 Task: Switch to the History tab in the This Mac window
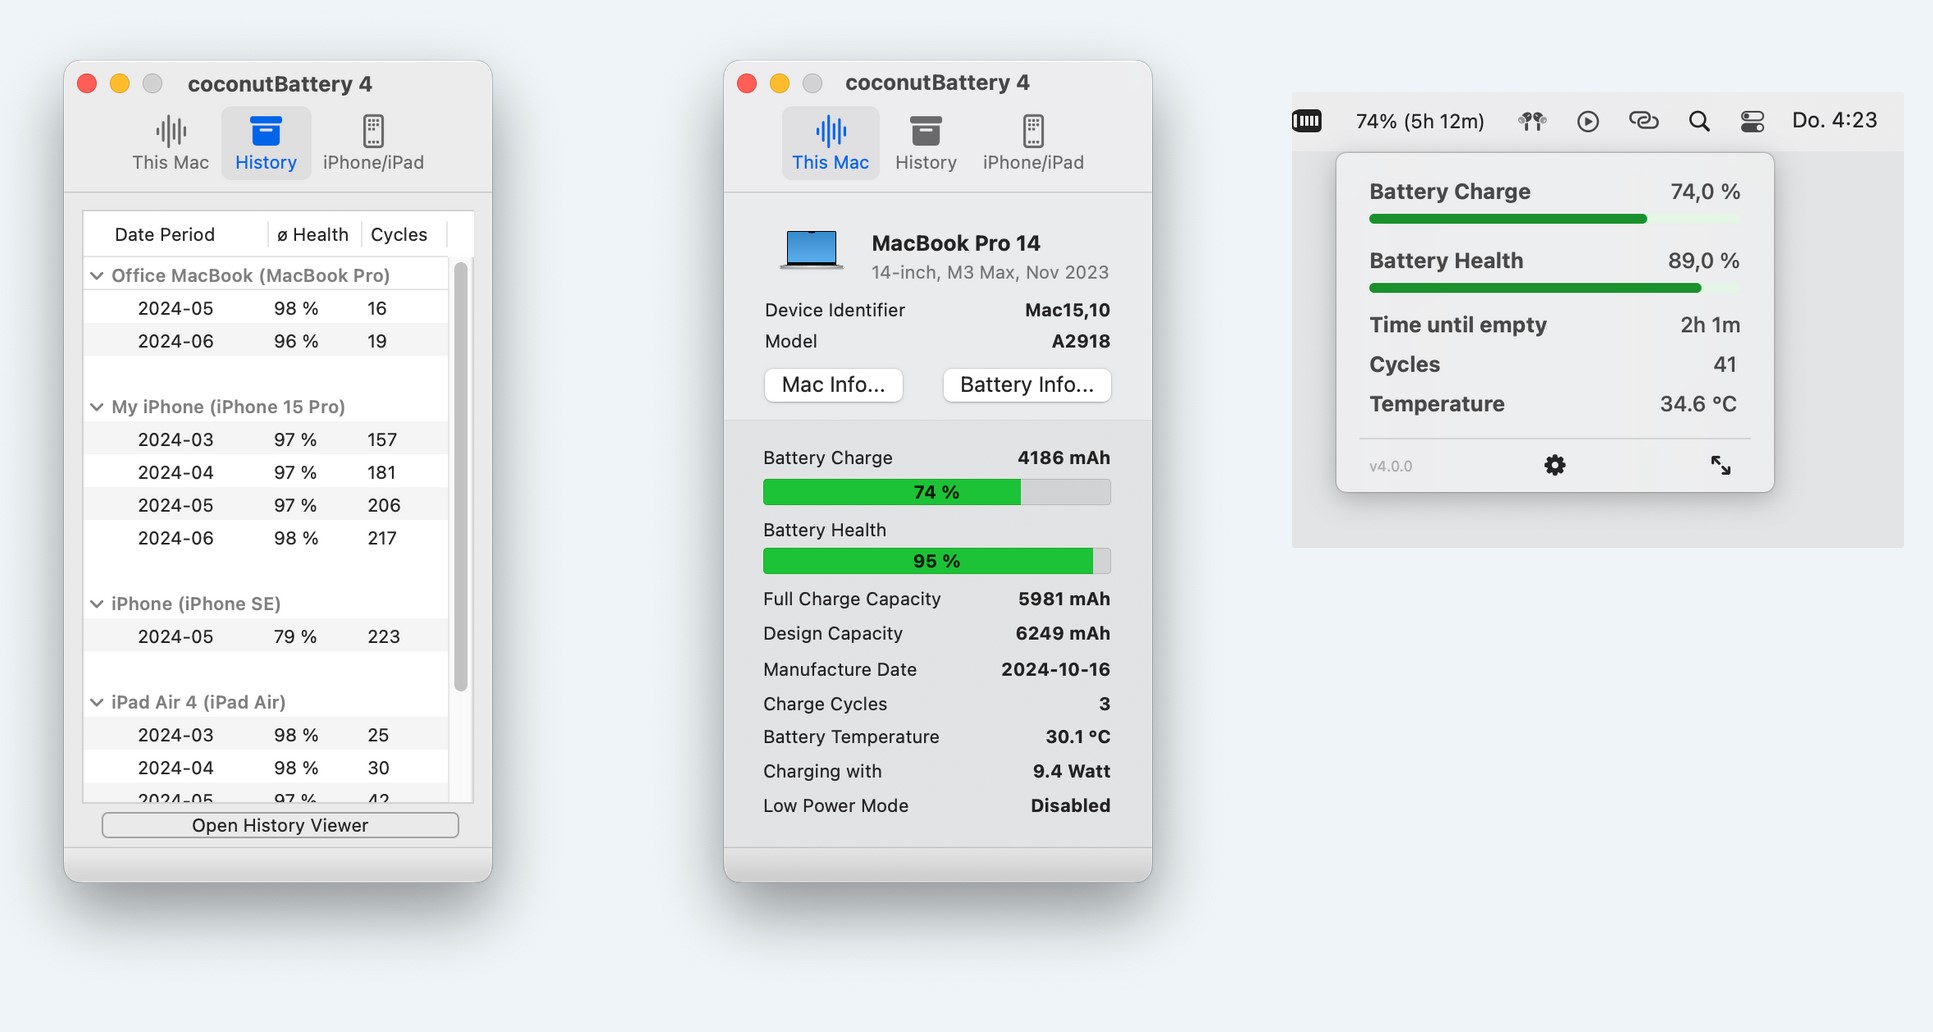pyautogui.click(x=924, y=141)
